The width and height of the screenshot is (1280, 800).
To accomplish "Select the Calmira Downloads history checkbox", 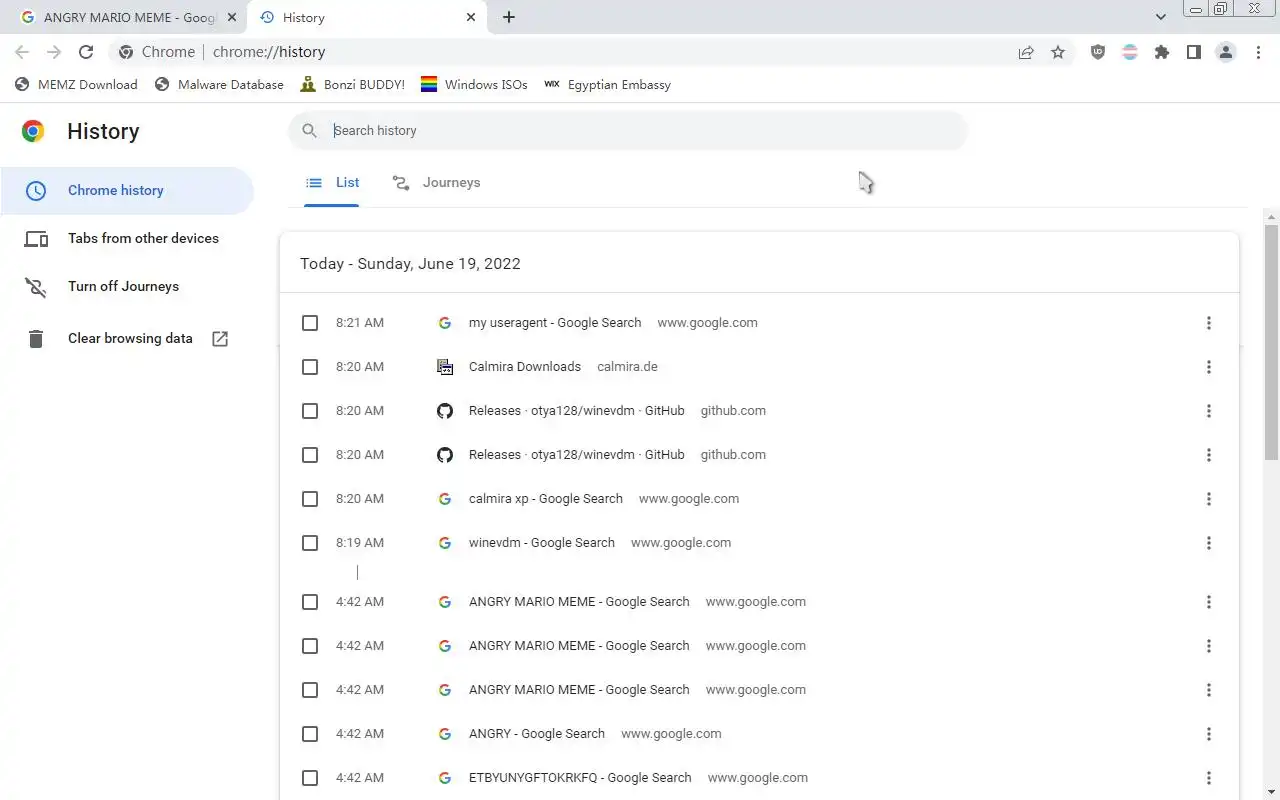I will tap(310, 367).
